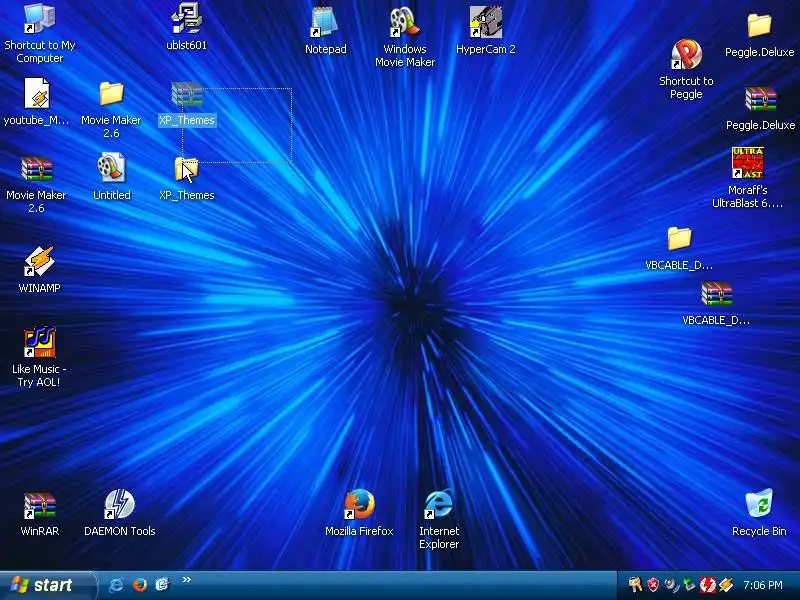The width and height of the screenshot is (800, 600).
Task: Click the Show Desktop Quick Launch icon
Action: (162, 584)
